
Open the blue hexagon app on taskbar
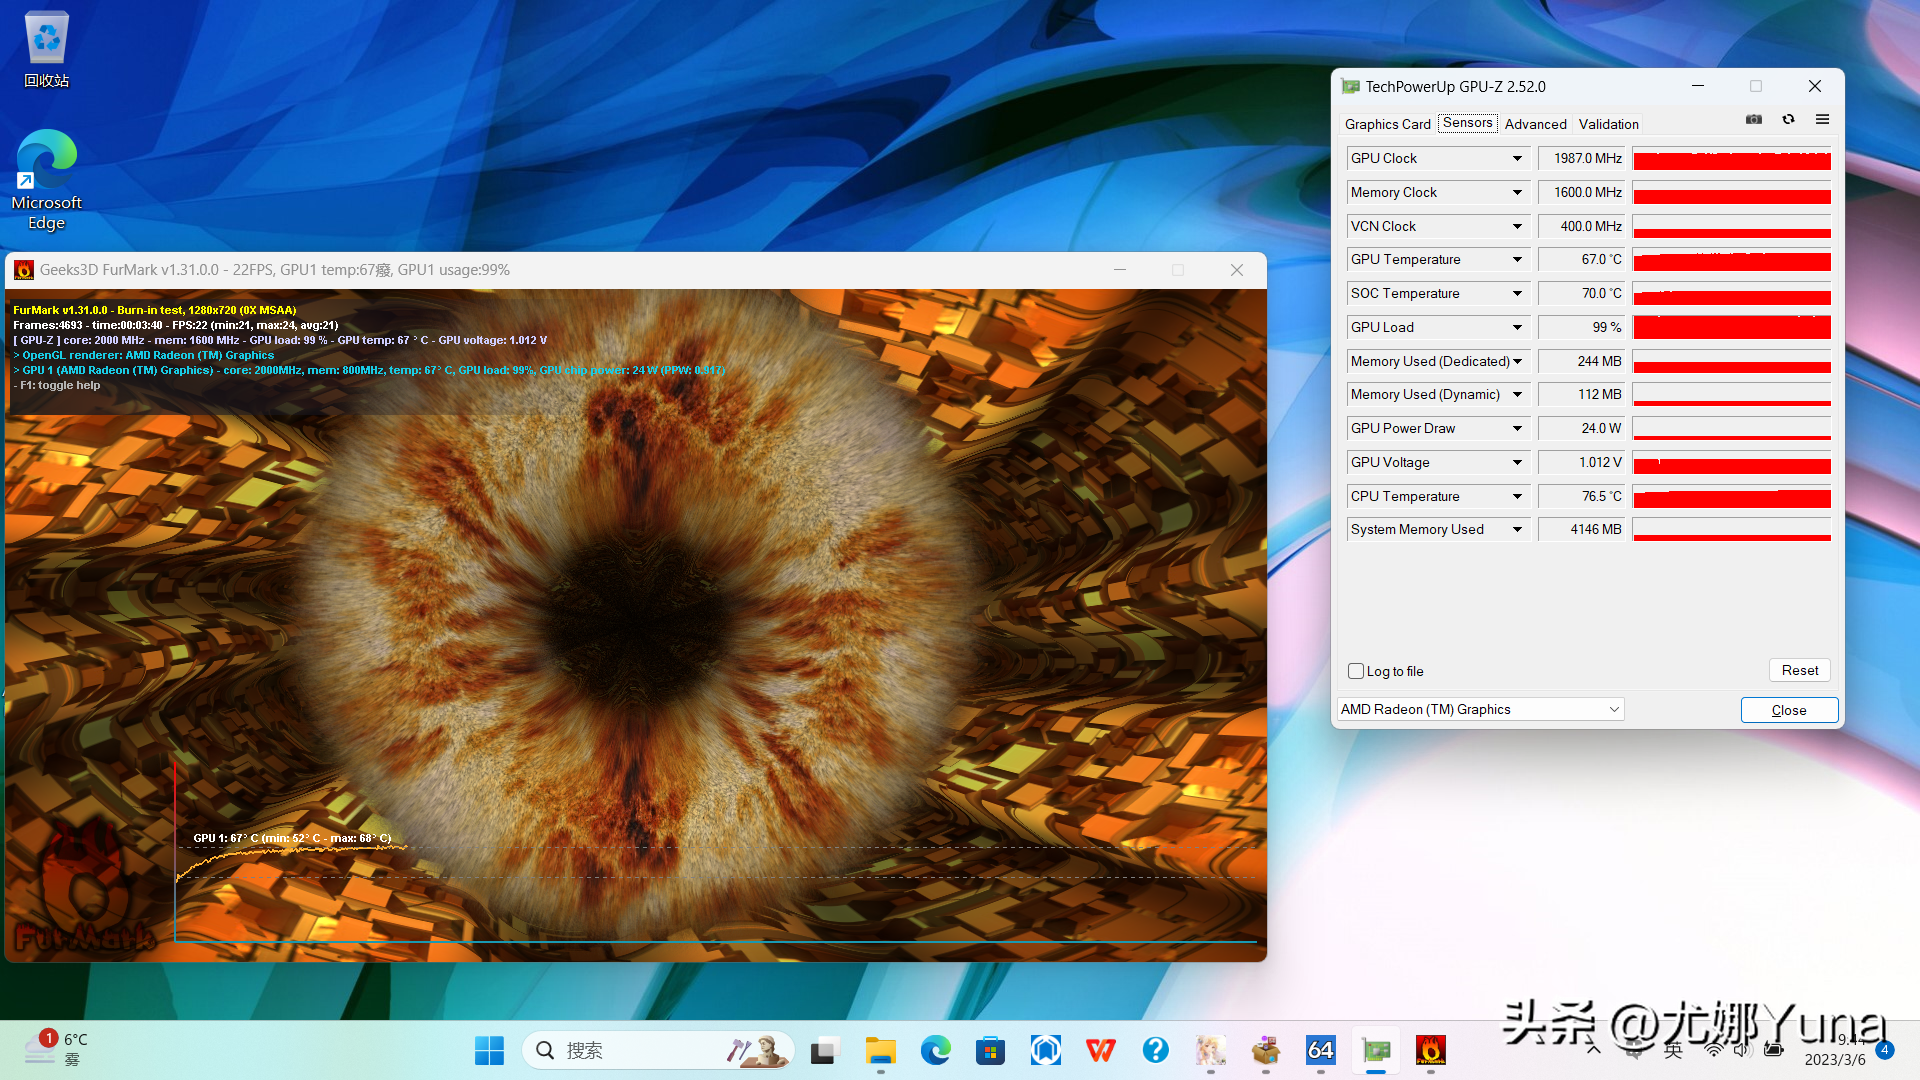click(x=1045, y=1050)
